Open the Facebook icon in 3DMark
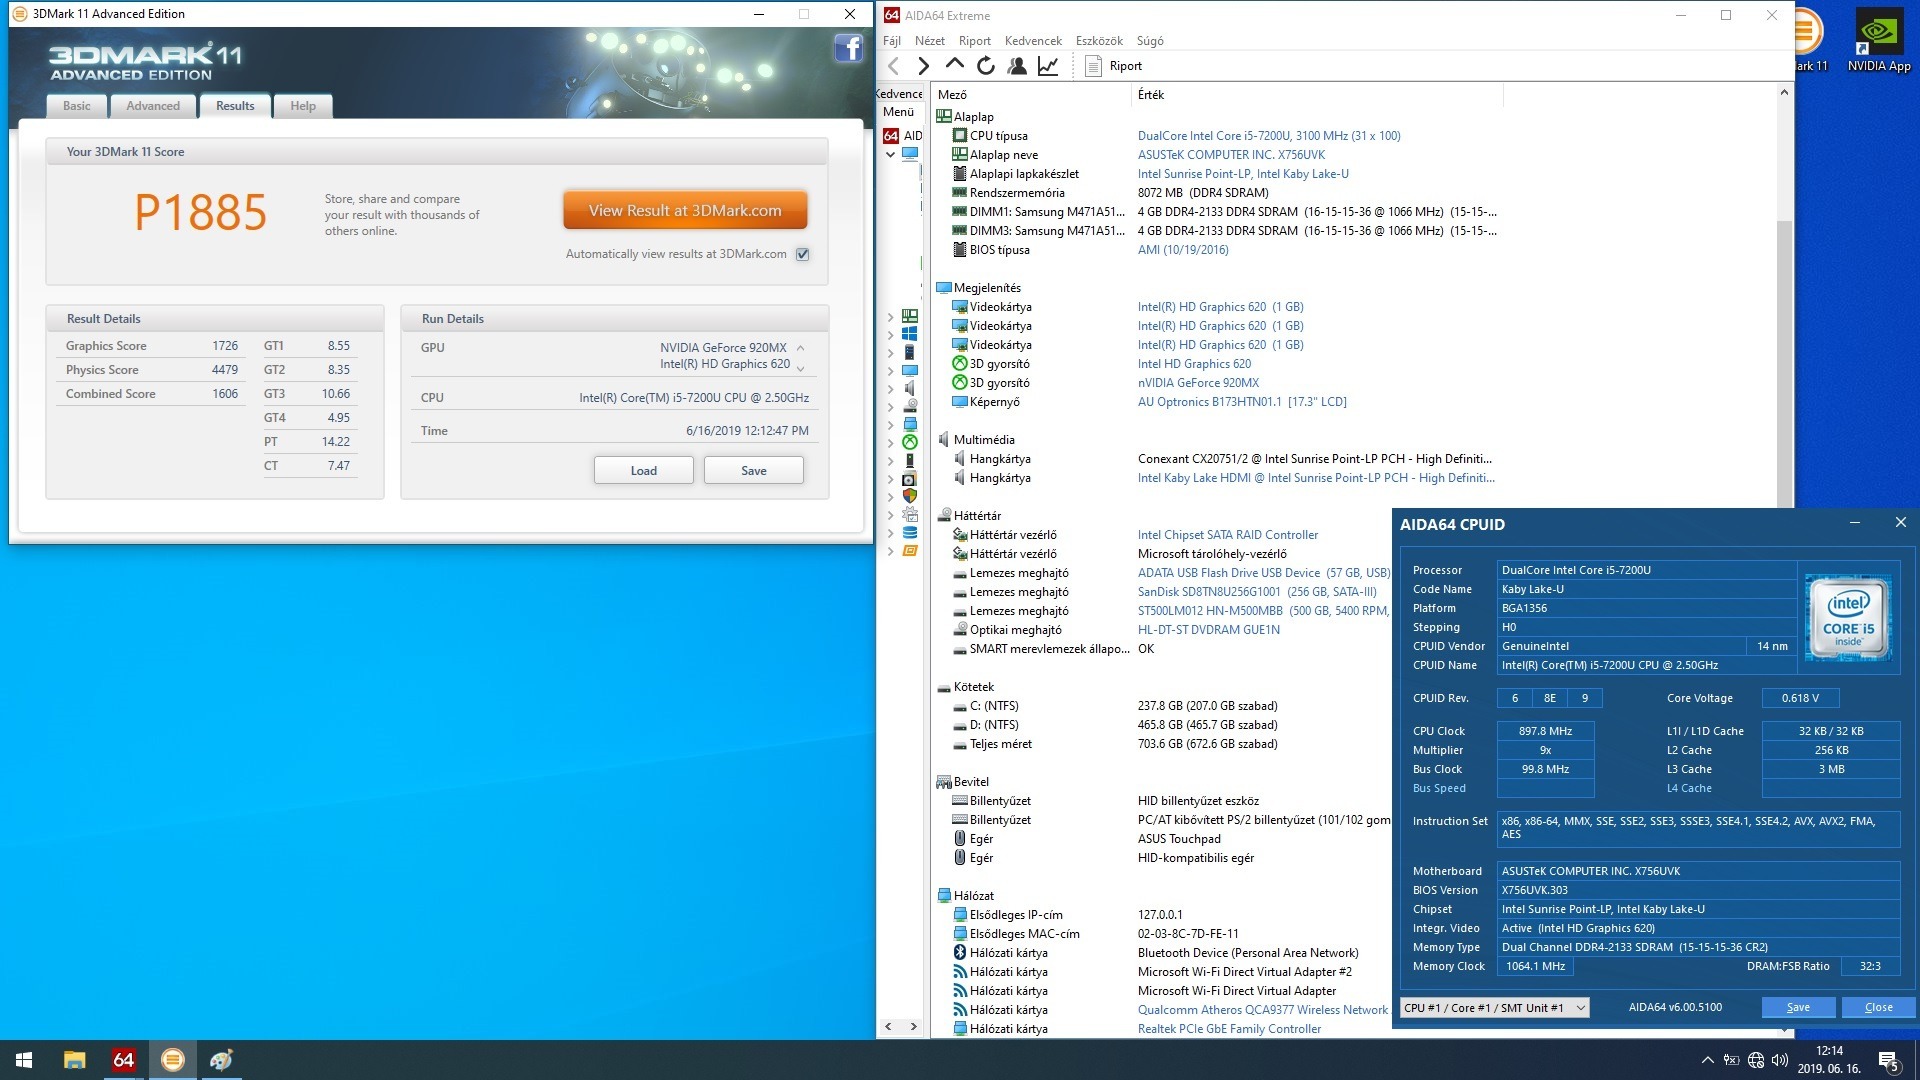 click(848, 48)
